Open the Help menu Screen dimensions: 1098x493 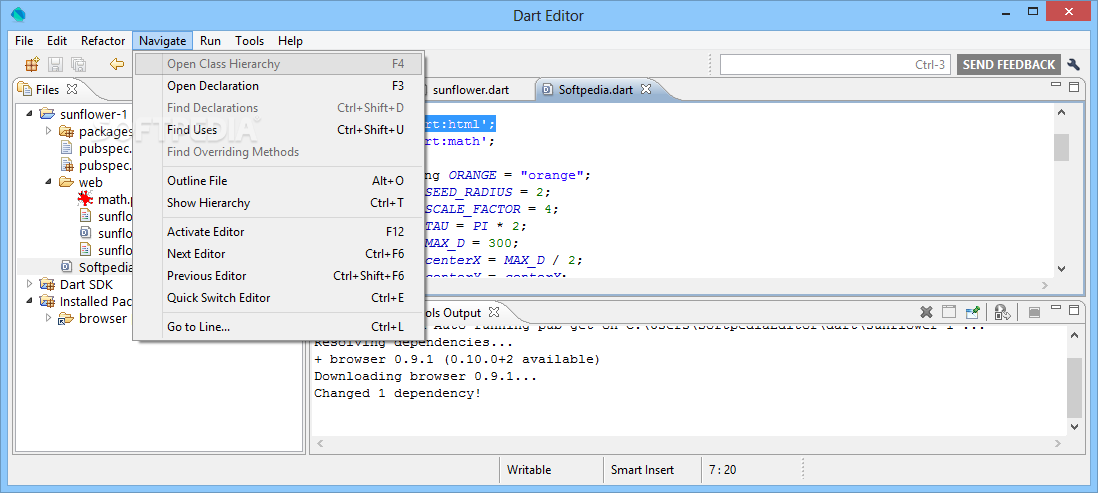[x=290, y=41]
